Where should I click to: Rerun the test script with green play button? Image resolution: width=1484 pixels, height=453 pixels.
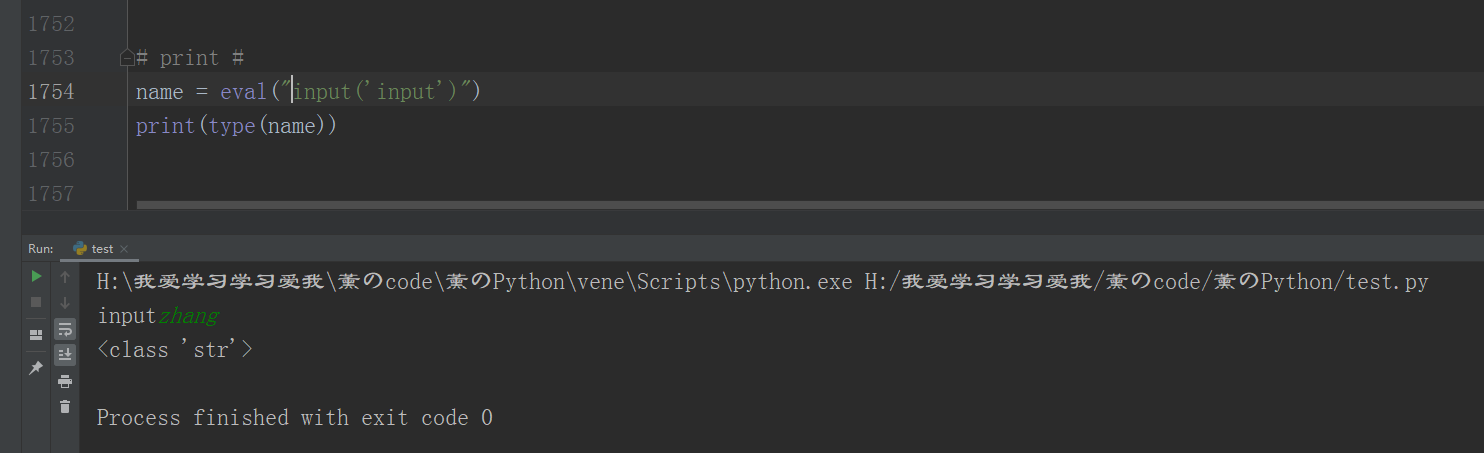tap(36, 276)
